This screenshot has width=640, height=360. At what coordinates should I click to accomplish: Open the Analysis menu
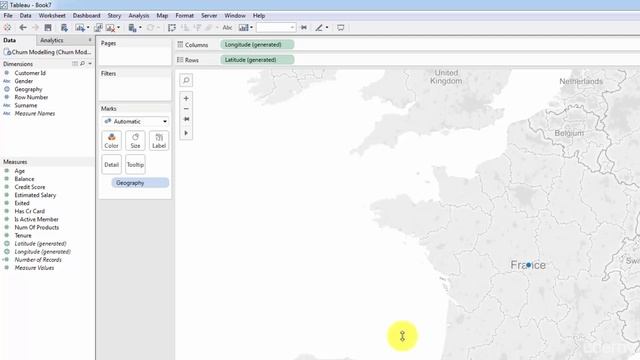(x=139, y=16)
